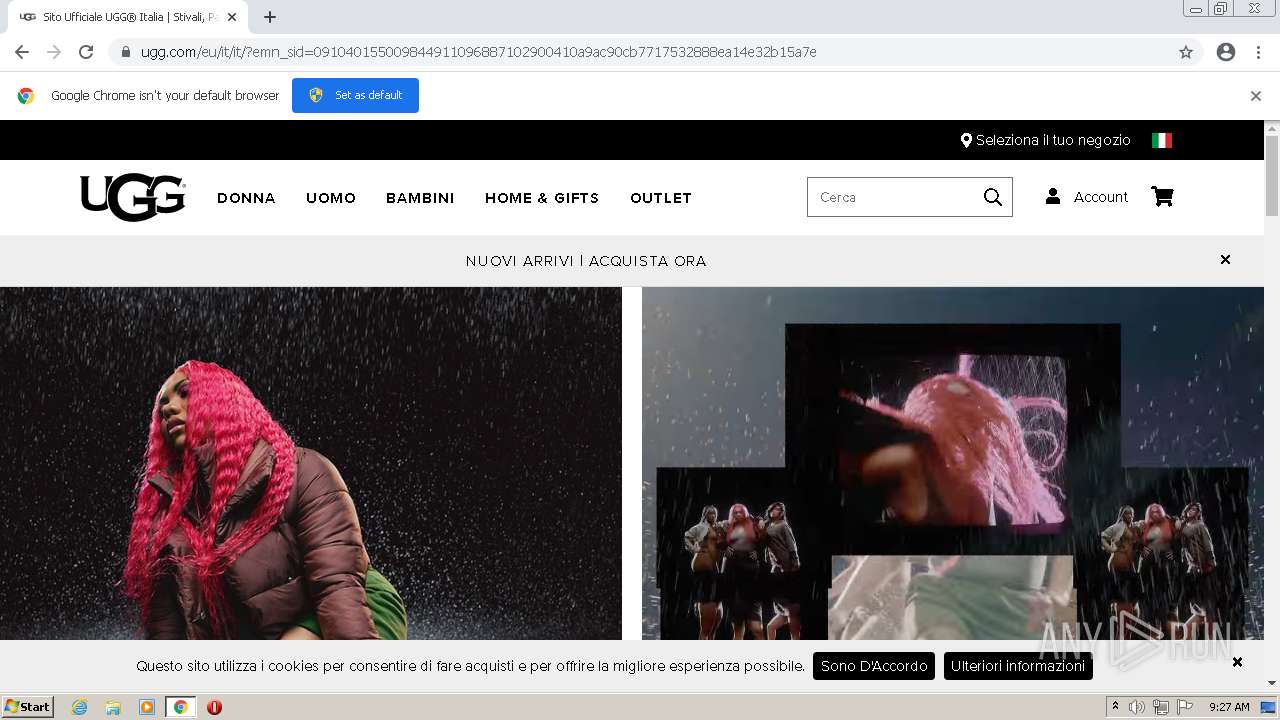
Task: Go back with the browser back arrow
Action: [22, 52]
